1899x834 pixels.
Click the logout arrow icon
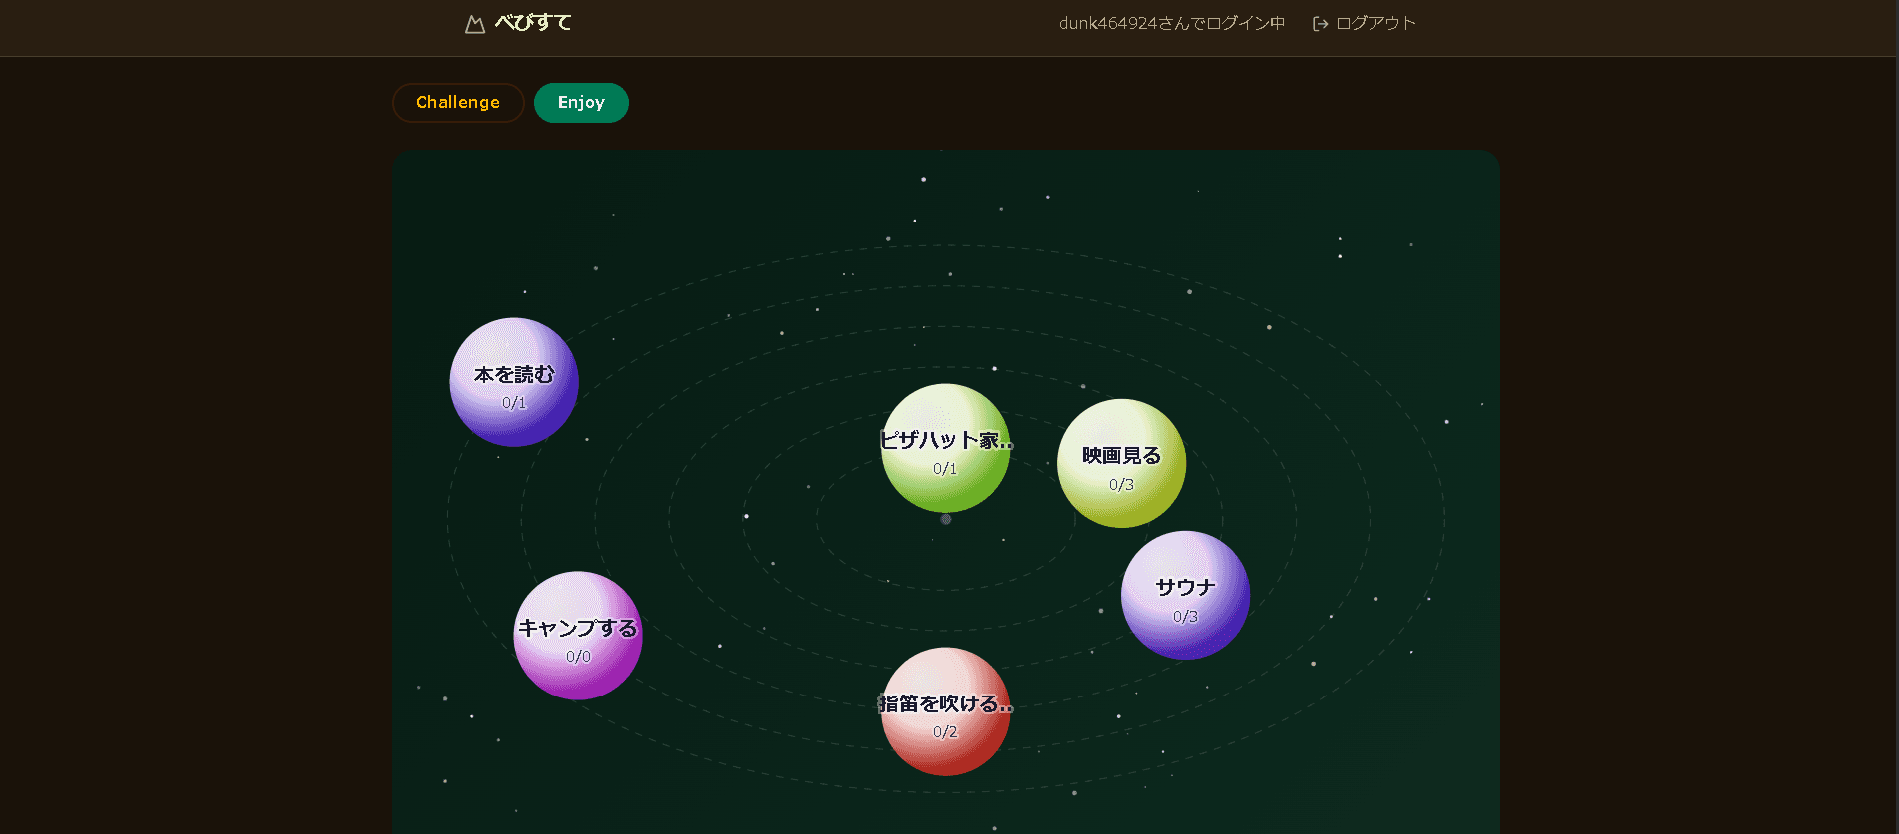click(x=1320, y=24)
